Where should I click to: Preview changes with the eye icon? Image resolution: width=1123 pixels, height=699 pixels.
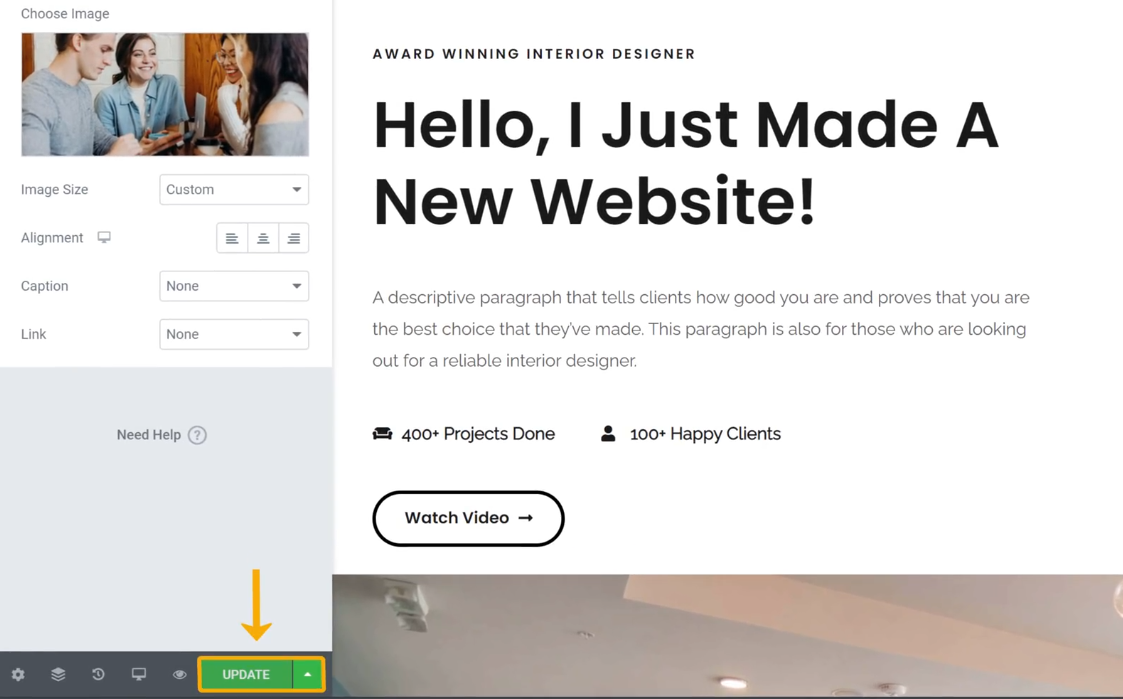(x=180, y=675)
